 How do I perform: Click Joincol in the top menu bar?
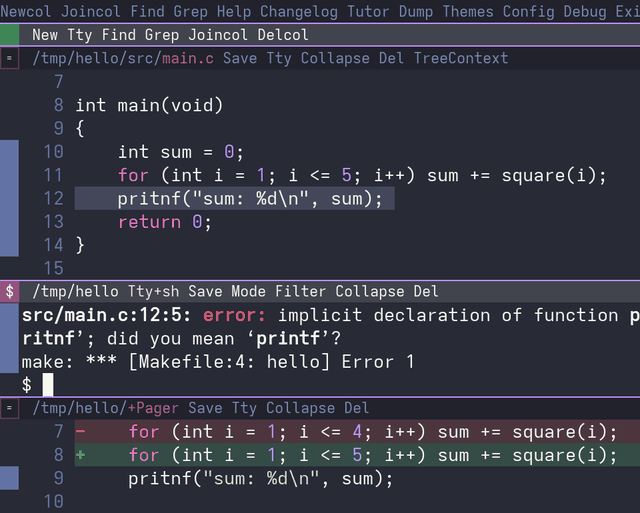91,11
